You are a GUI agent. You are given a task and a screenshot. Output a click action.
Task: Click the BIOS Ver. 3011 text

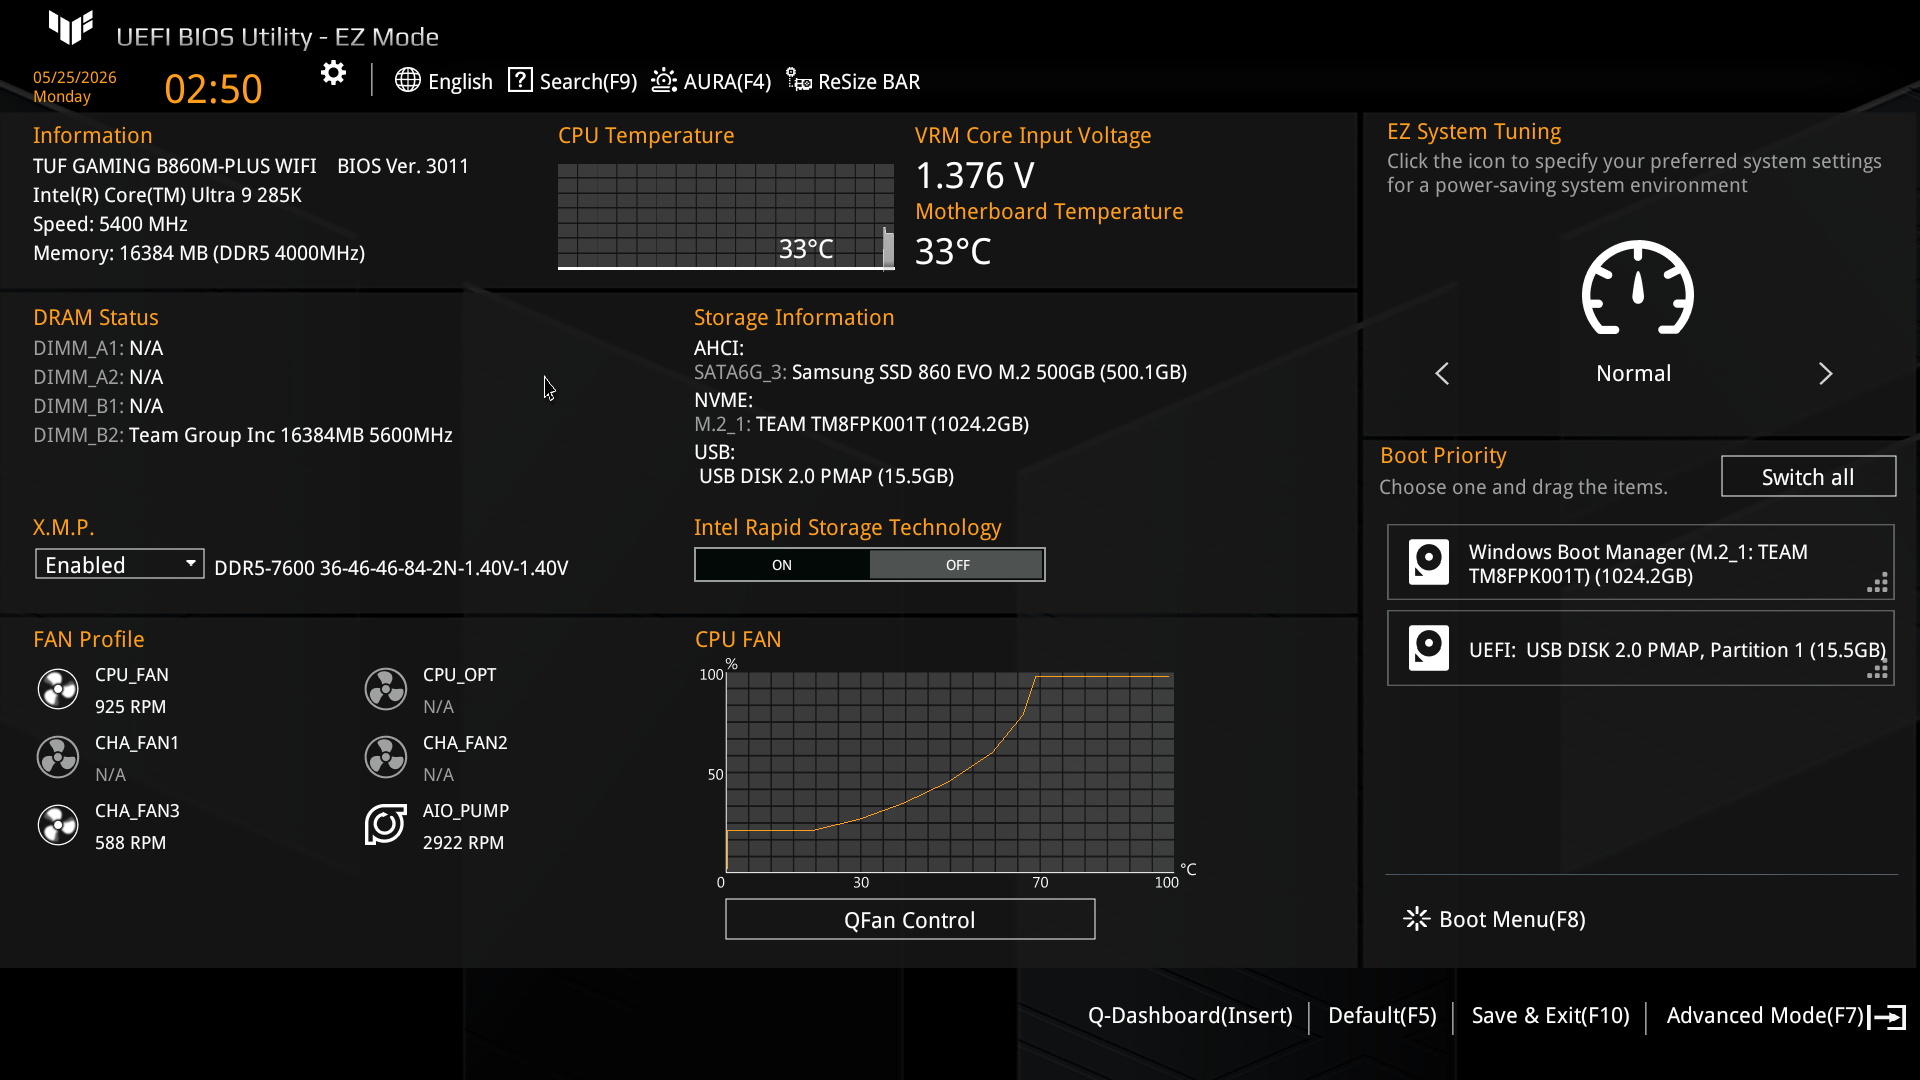coord(403,166)
